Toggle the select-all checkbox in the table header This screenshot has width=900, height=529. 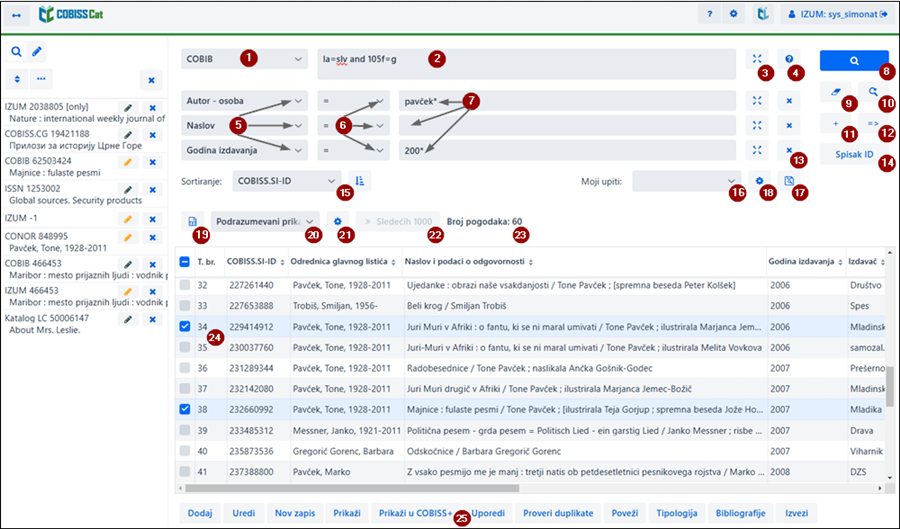pos(184,262)
